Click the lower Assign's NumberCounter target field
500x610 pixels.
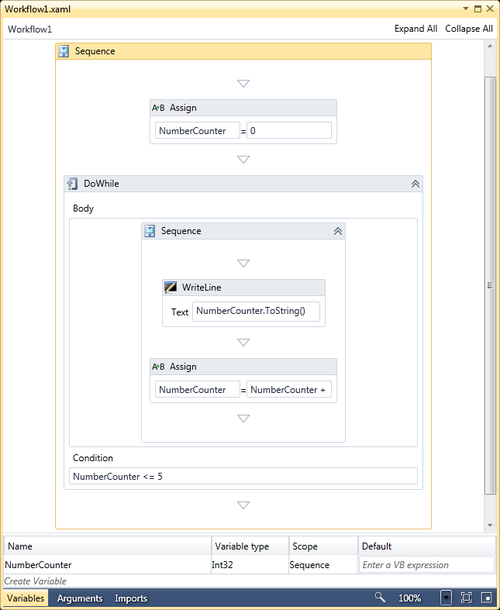click(x=197, y=389)
